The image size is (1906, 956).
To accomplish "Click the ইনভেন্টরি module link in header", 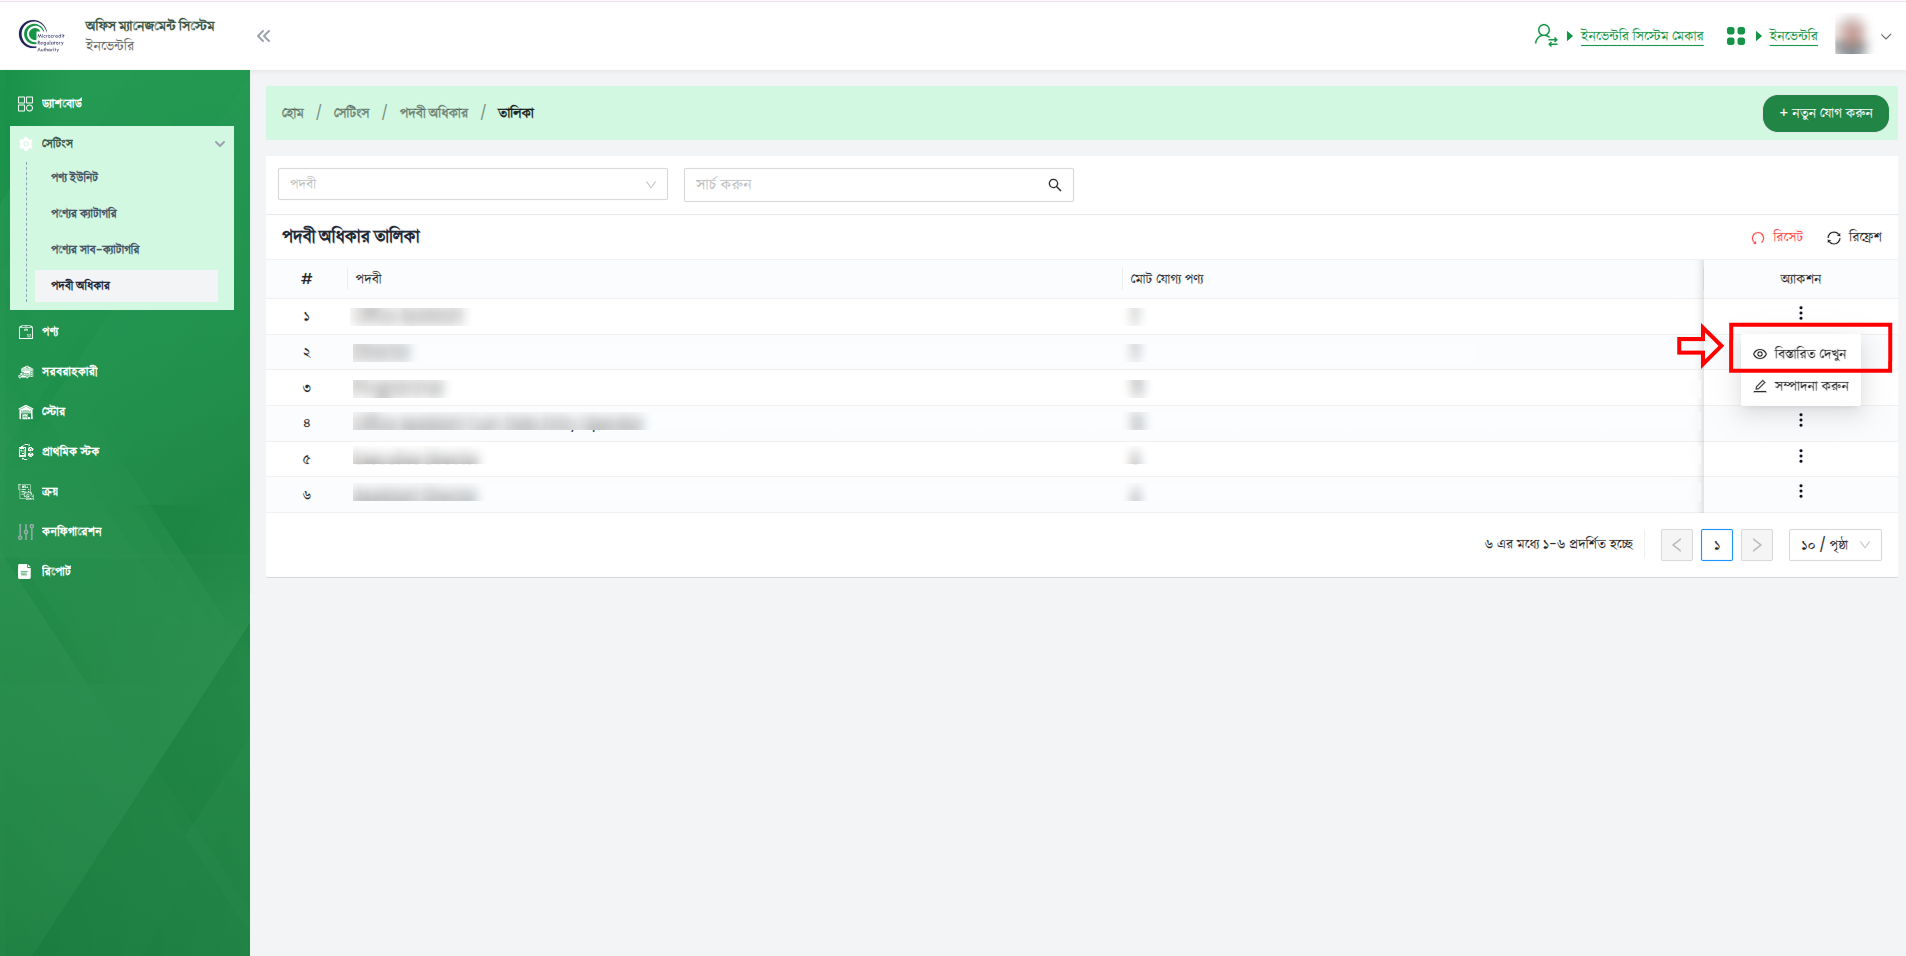I will click(x=1793, y=36).
